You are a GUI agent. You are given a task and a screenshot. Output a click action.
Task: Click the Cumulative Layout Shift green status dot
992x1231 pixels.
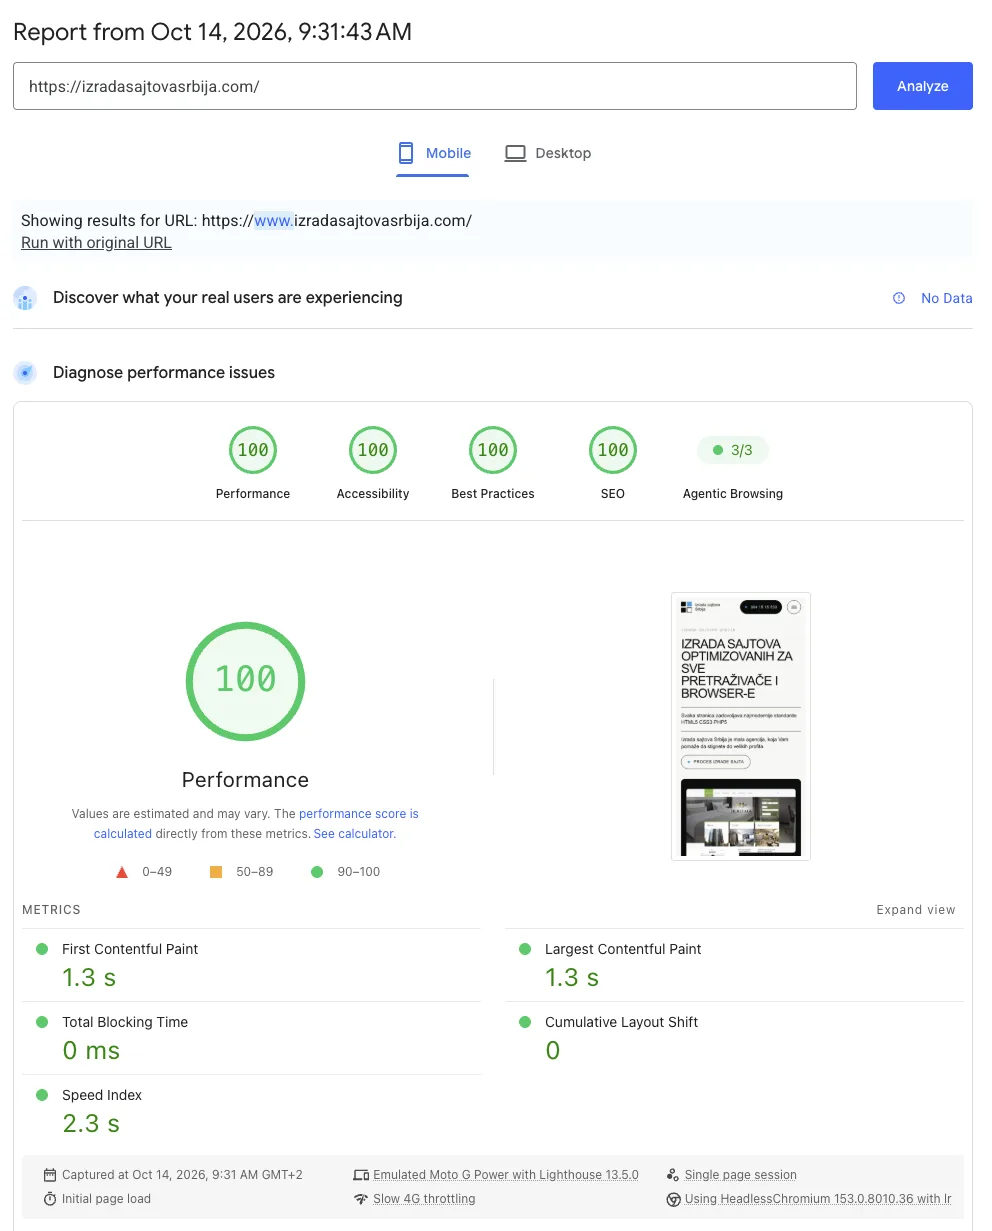pyautogui.click(x=525, y=1022)
